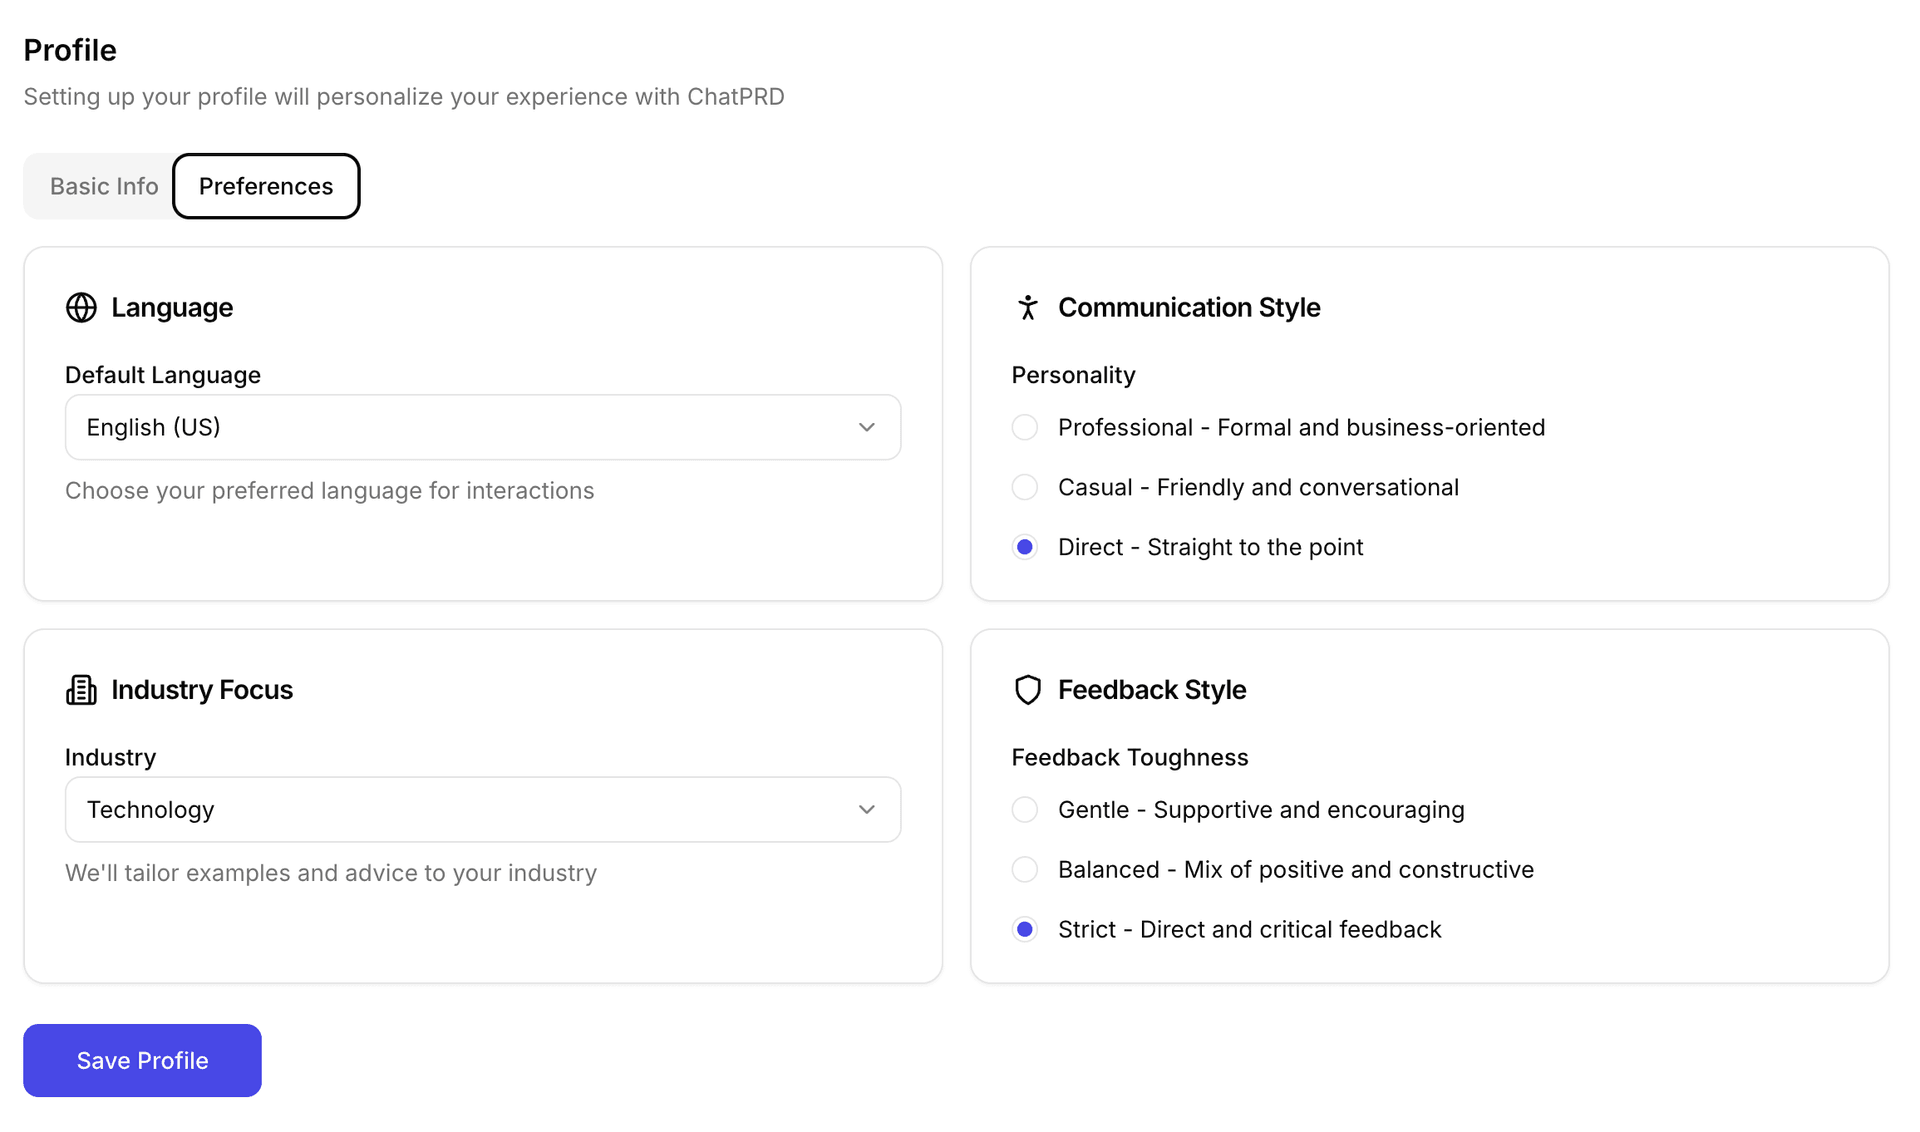Open the Default Language dropdown
This screenshot has height=1132, width=1920.
(x=482, y=427)
